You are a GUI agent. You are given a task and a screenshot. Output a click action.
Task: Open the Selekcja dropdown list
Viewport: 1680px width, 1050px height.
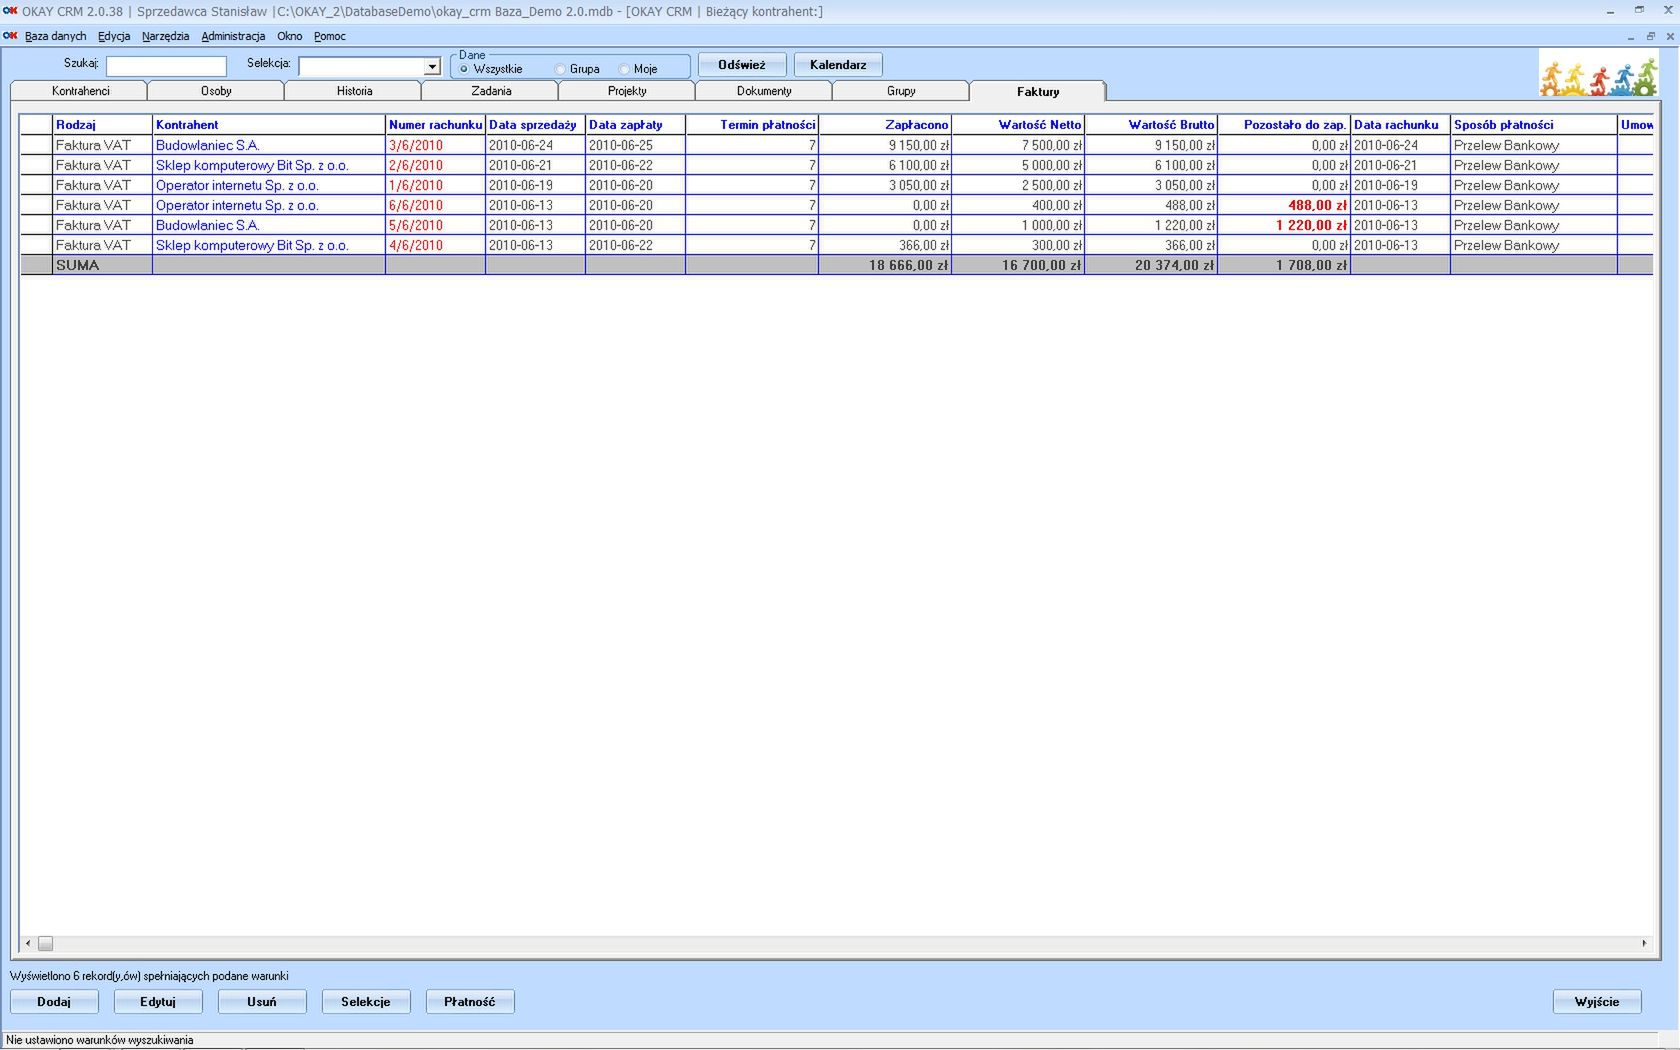coord(432,66)
